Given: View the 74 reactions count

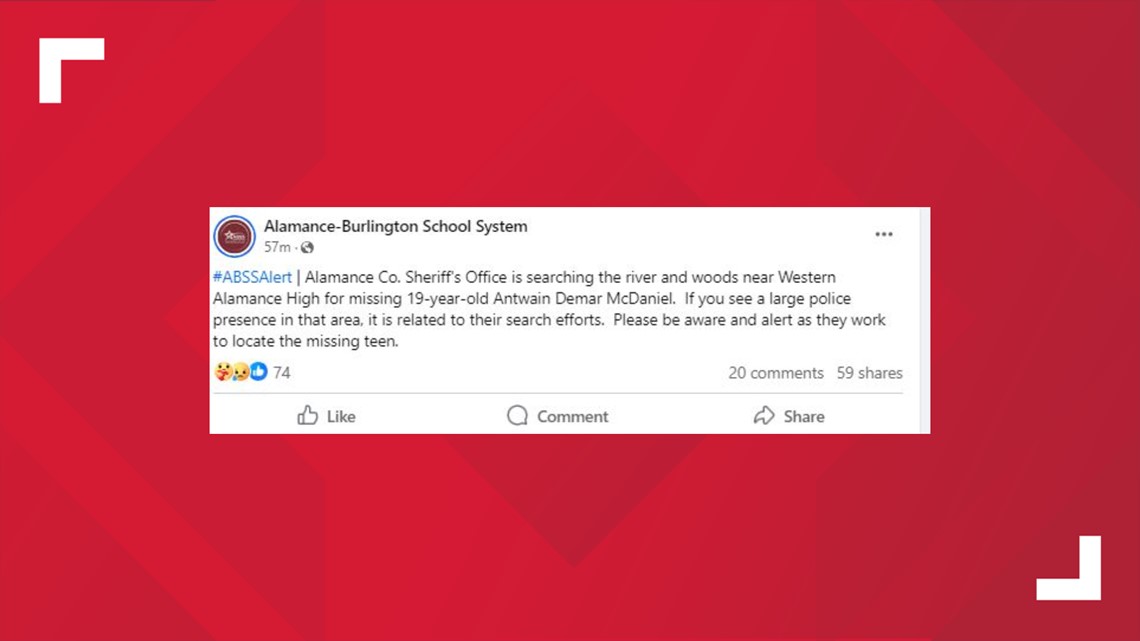Looking at the screenshot, I should tap(282, 373).
